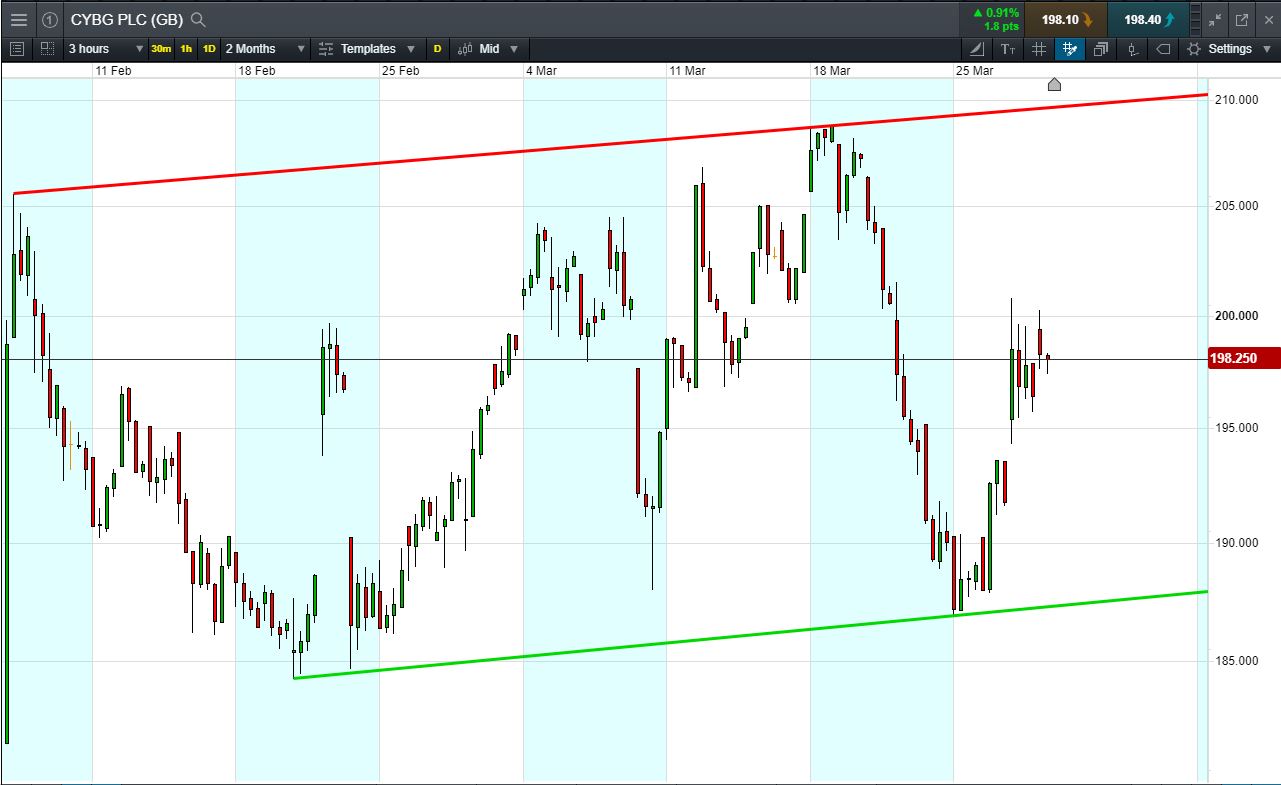The width and height of the screenshot is (1281, 785).
Task: Select the text annotation tool
Action: click(1008, 49)
